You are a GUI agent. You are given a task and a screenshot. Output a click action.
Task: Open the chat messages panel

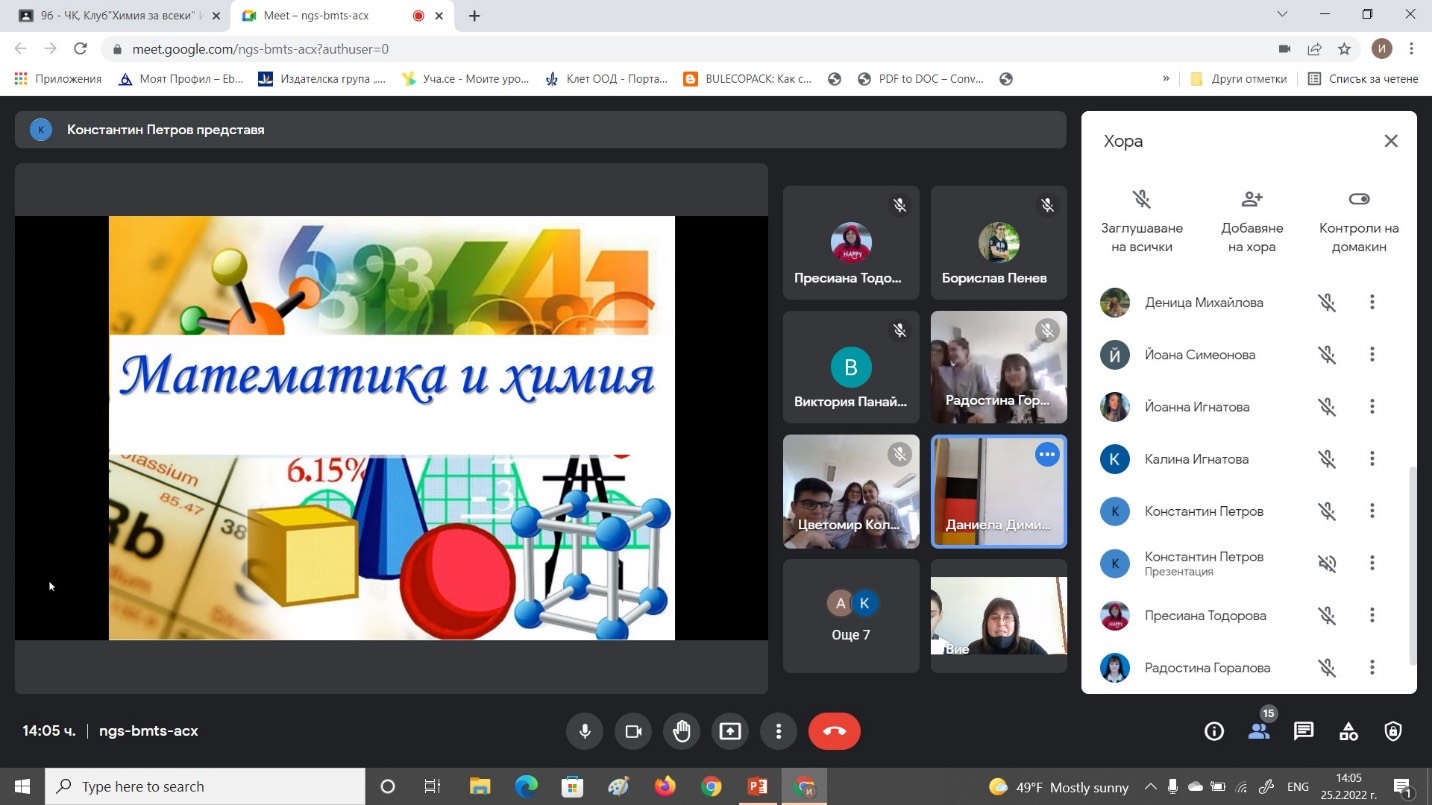coord(1303,731)
